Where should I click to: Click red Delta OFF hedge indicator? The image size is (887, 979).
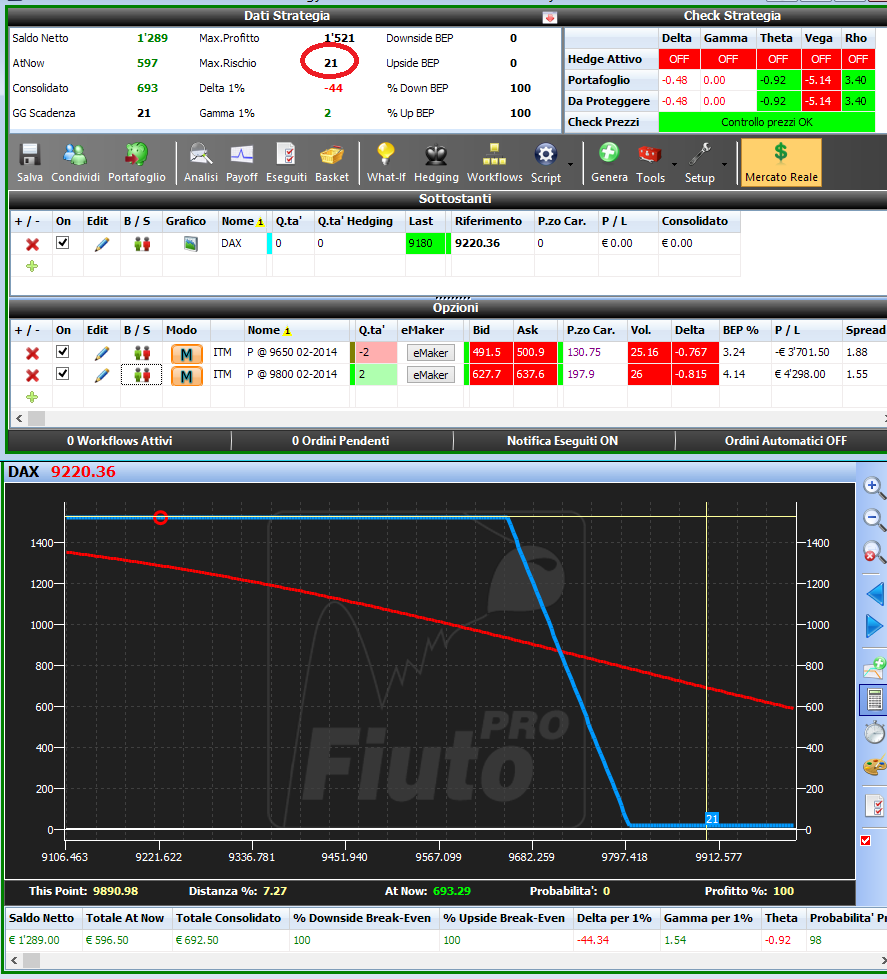(679, 59)
